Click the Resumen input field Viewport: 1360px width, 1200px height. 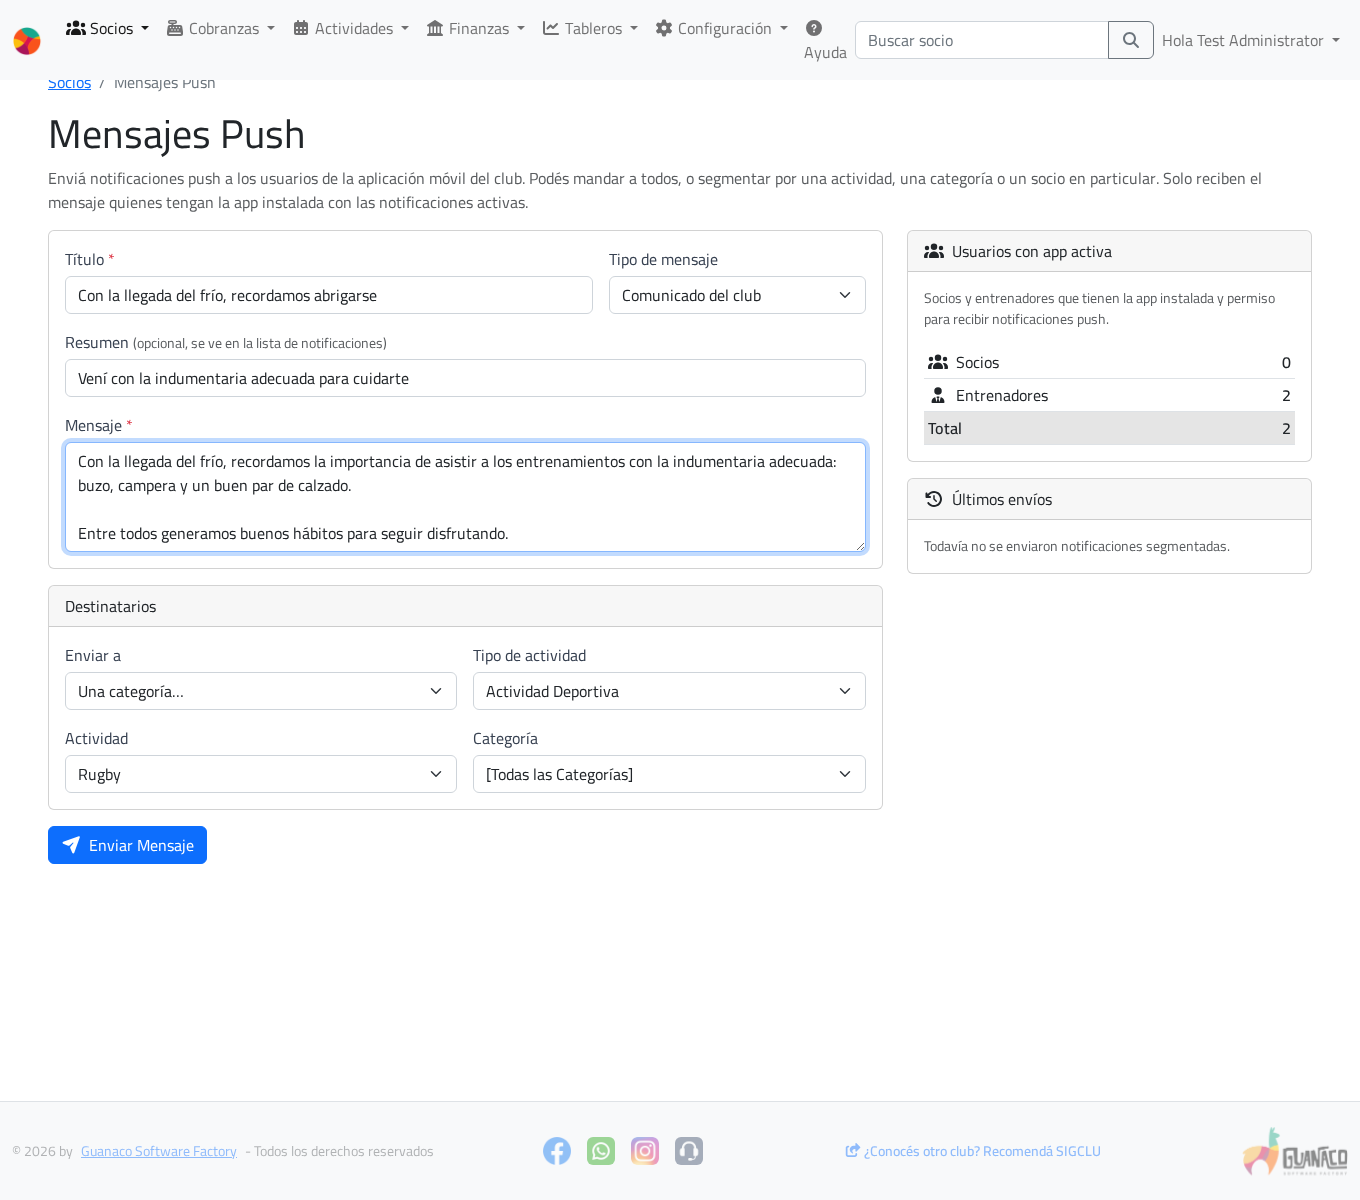coord(465,378)
